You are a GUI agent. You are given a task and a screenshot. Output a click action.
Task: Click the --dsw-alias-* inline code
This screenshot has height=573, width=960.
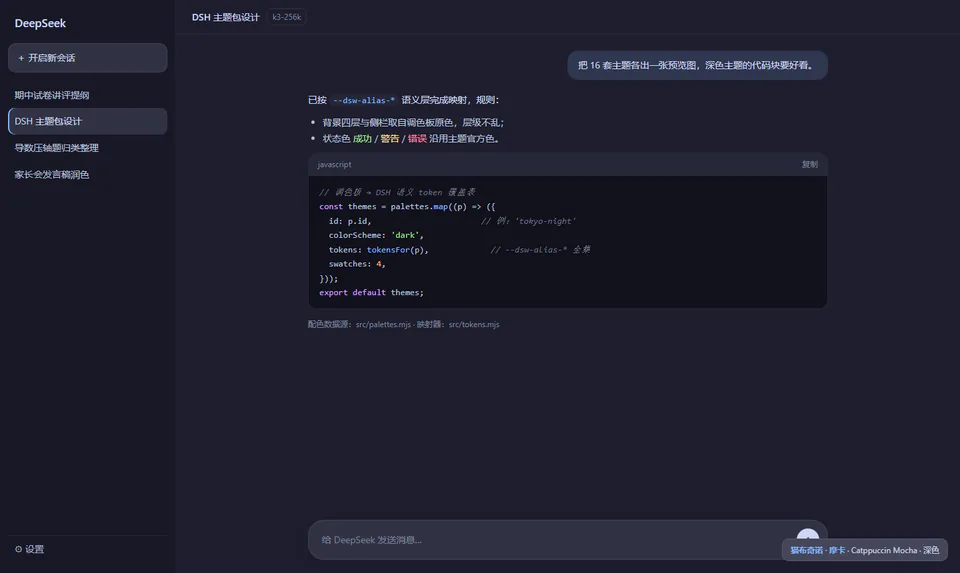[x=364, y=100]
